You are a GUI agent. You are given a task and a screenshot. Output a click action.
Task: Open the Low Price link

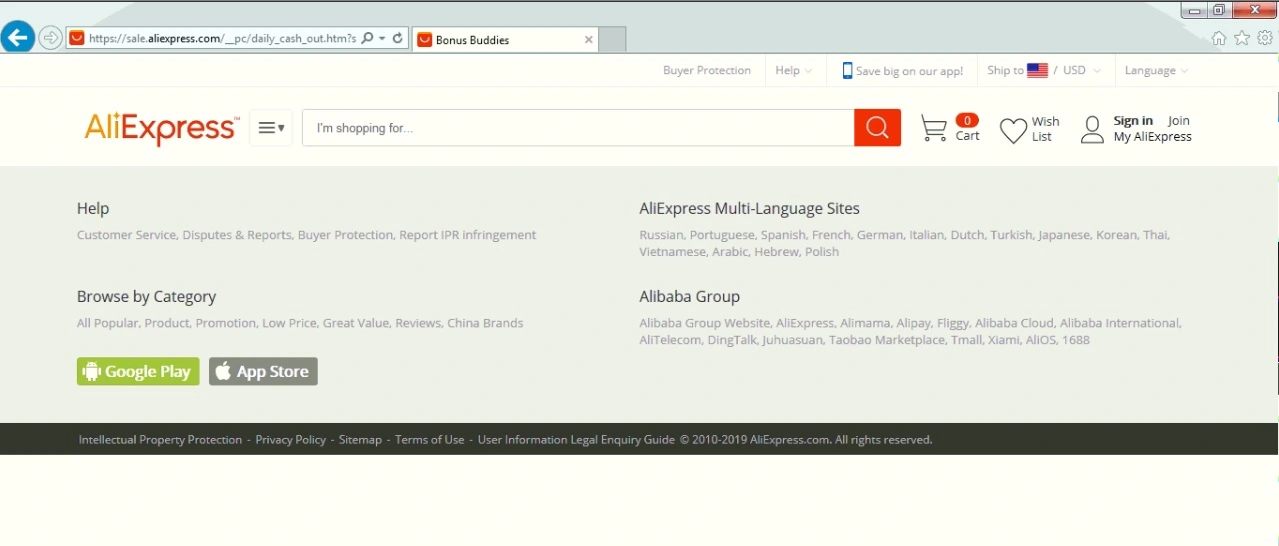click(x=289, y=323)
